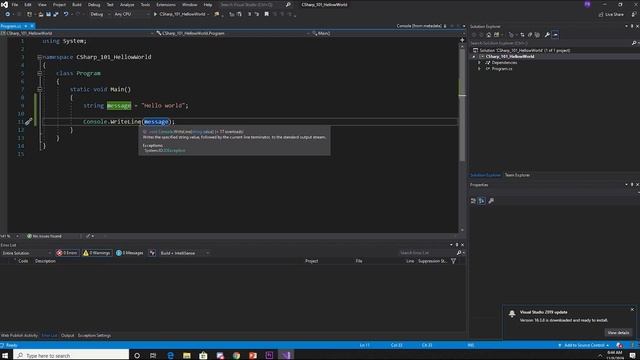Toggle auto-hide pin on Error List
The image size is (640, 360).
pyautogui.click(x=457, y=245)
